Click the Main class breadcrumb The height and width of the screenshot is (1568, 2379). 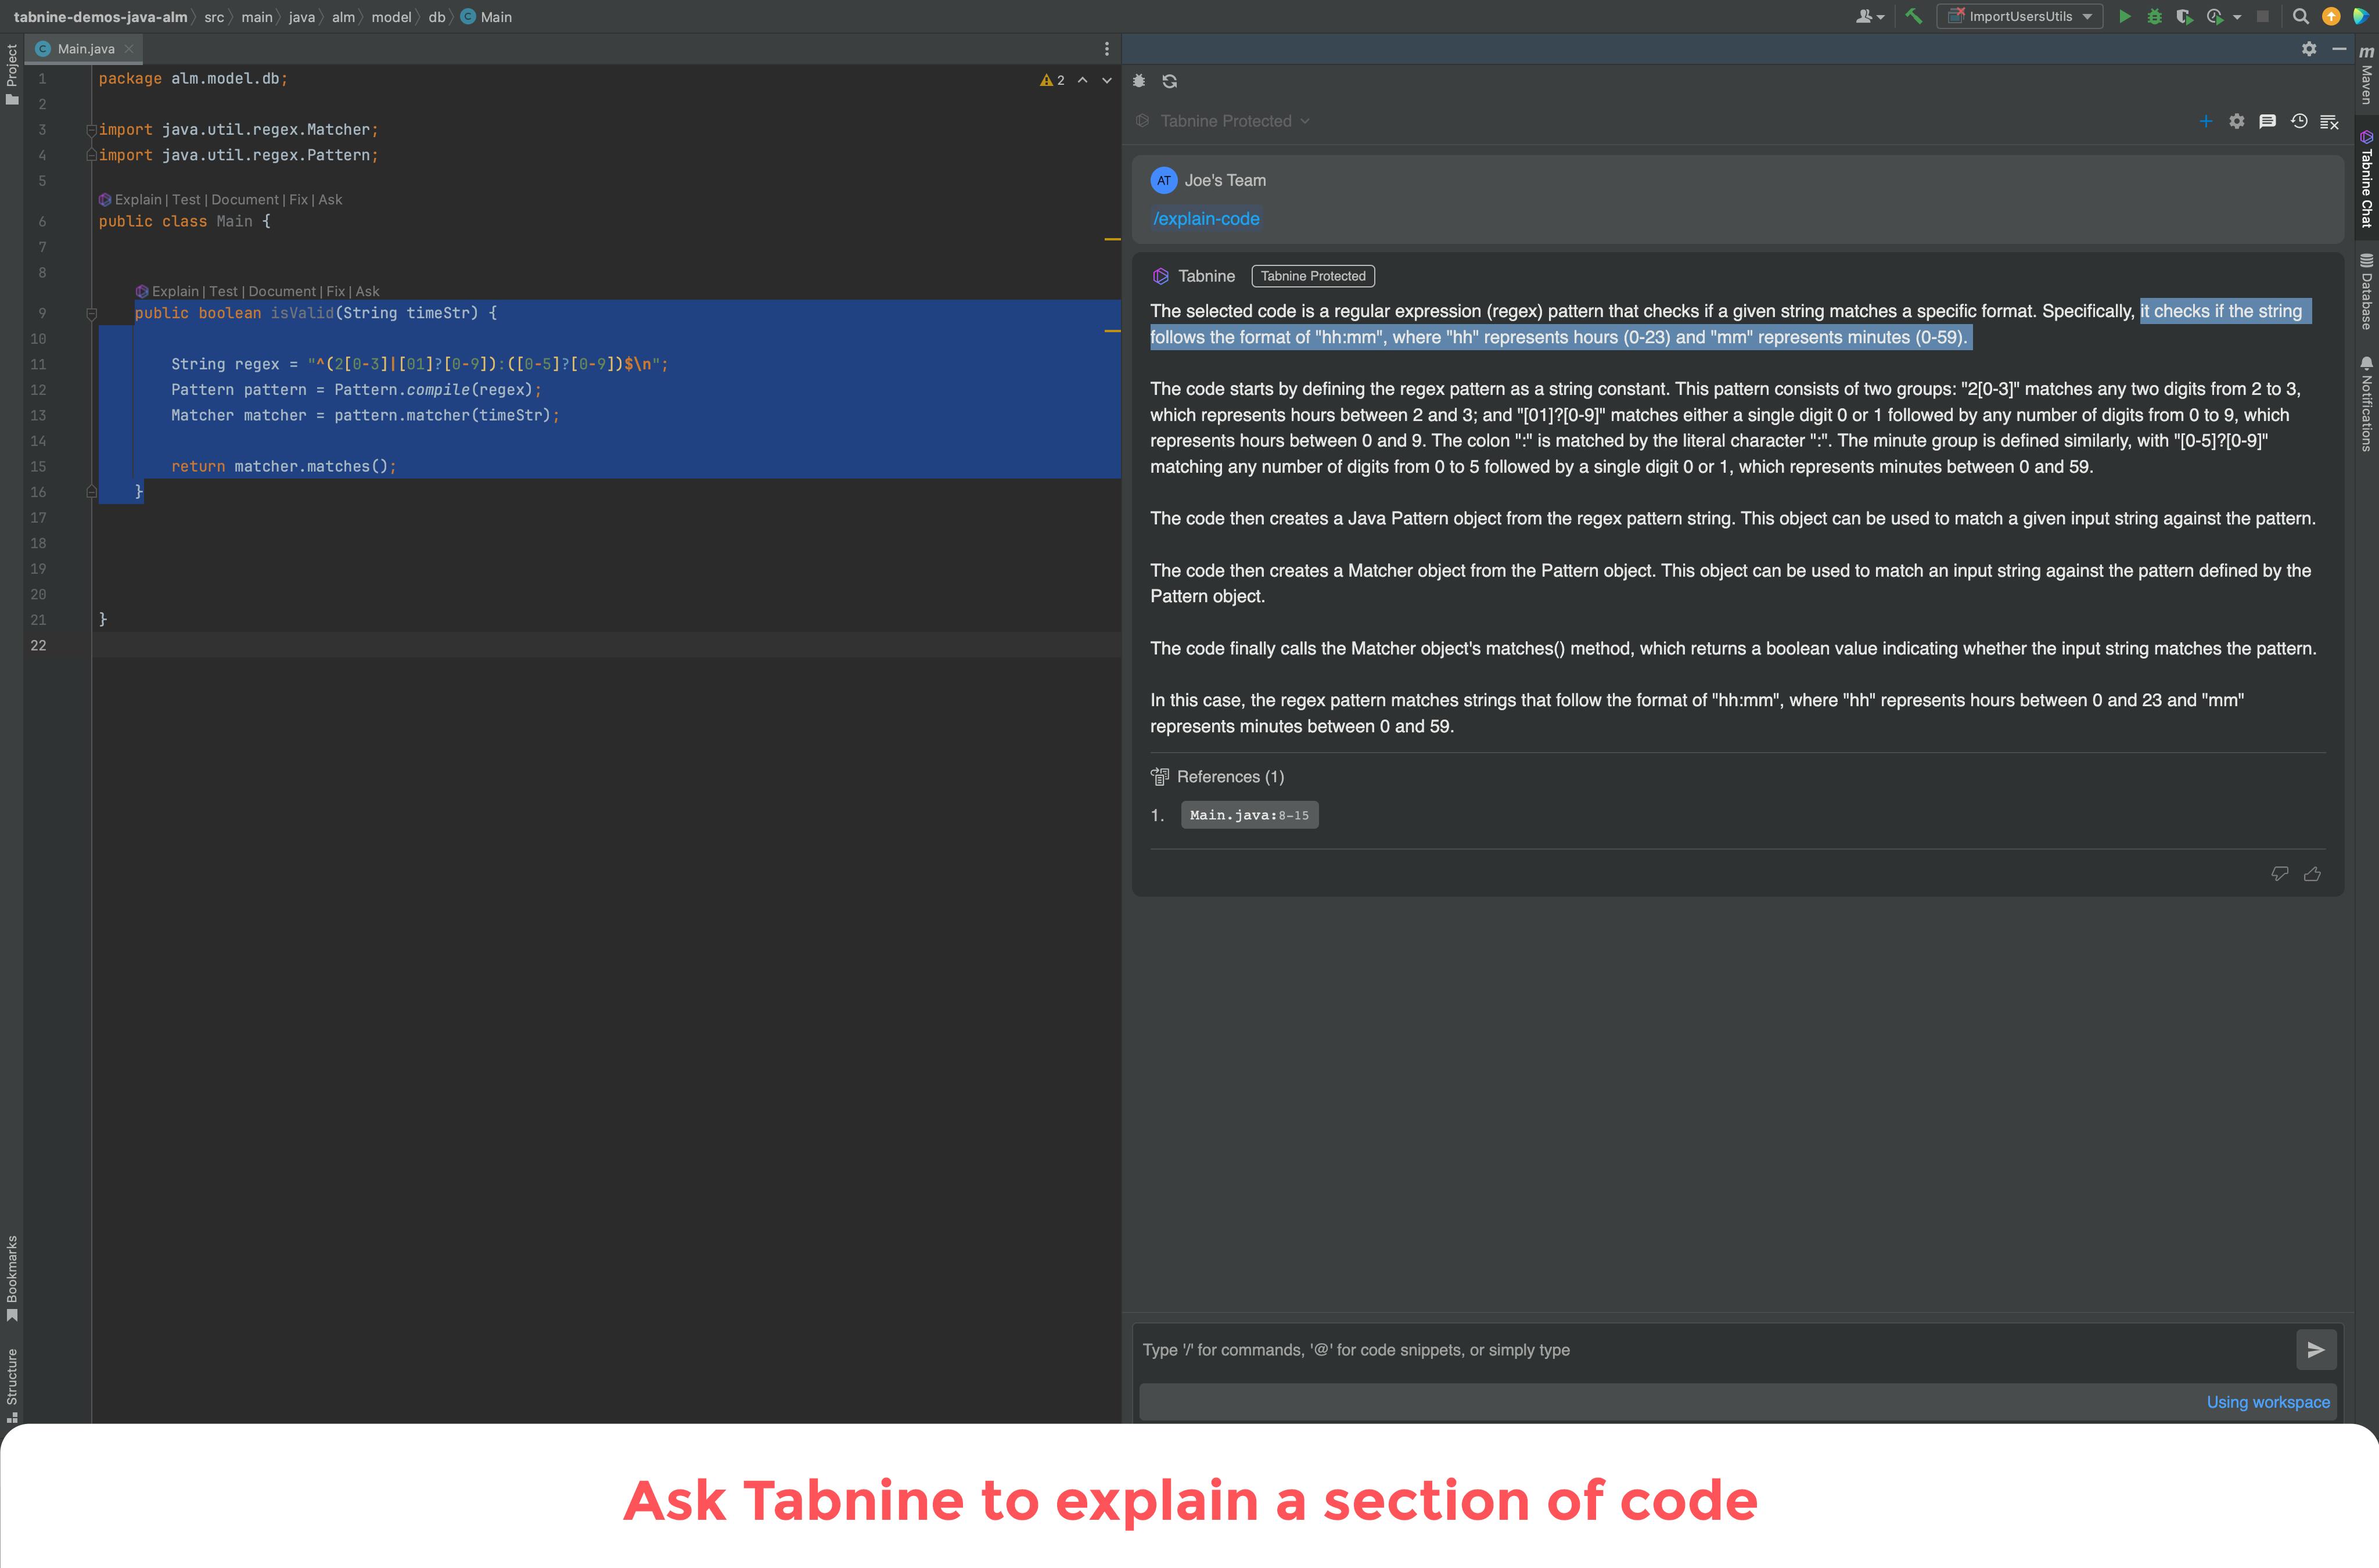click(487, 17)
